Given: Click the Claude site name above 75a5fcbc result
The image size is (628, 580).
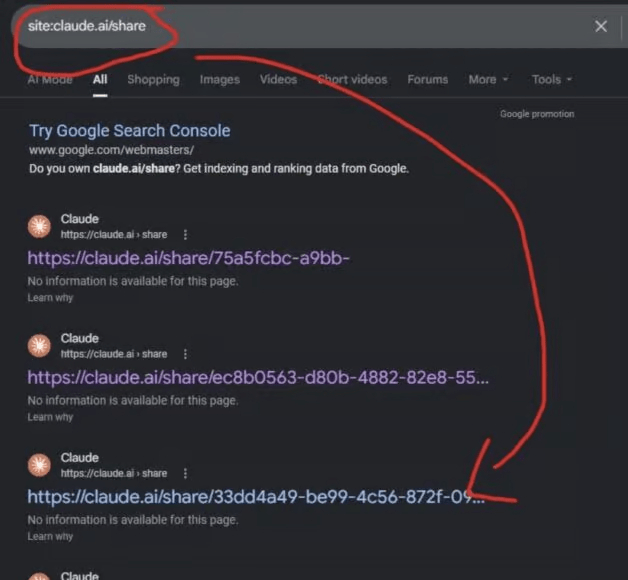Looking at the screenshot, I should 80,219.
